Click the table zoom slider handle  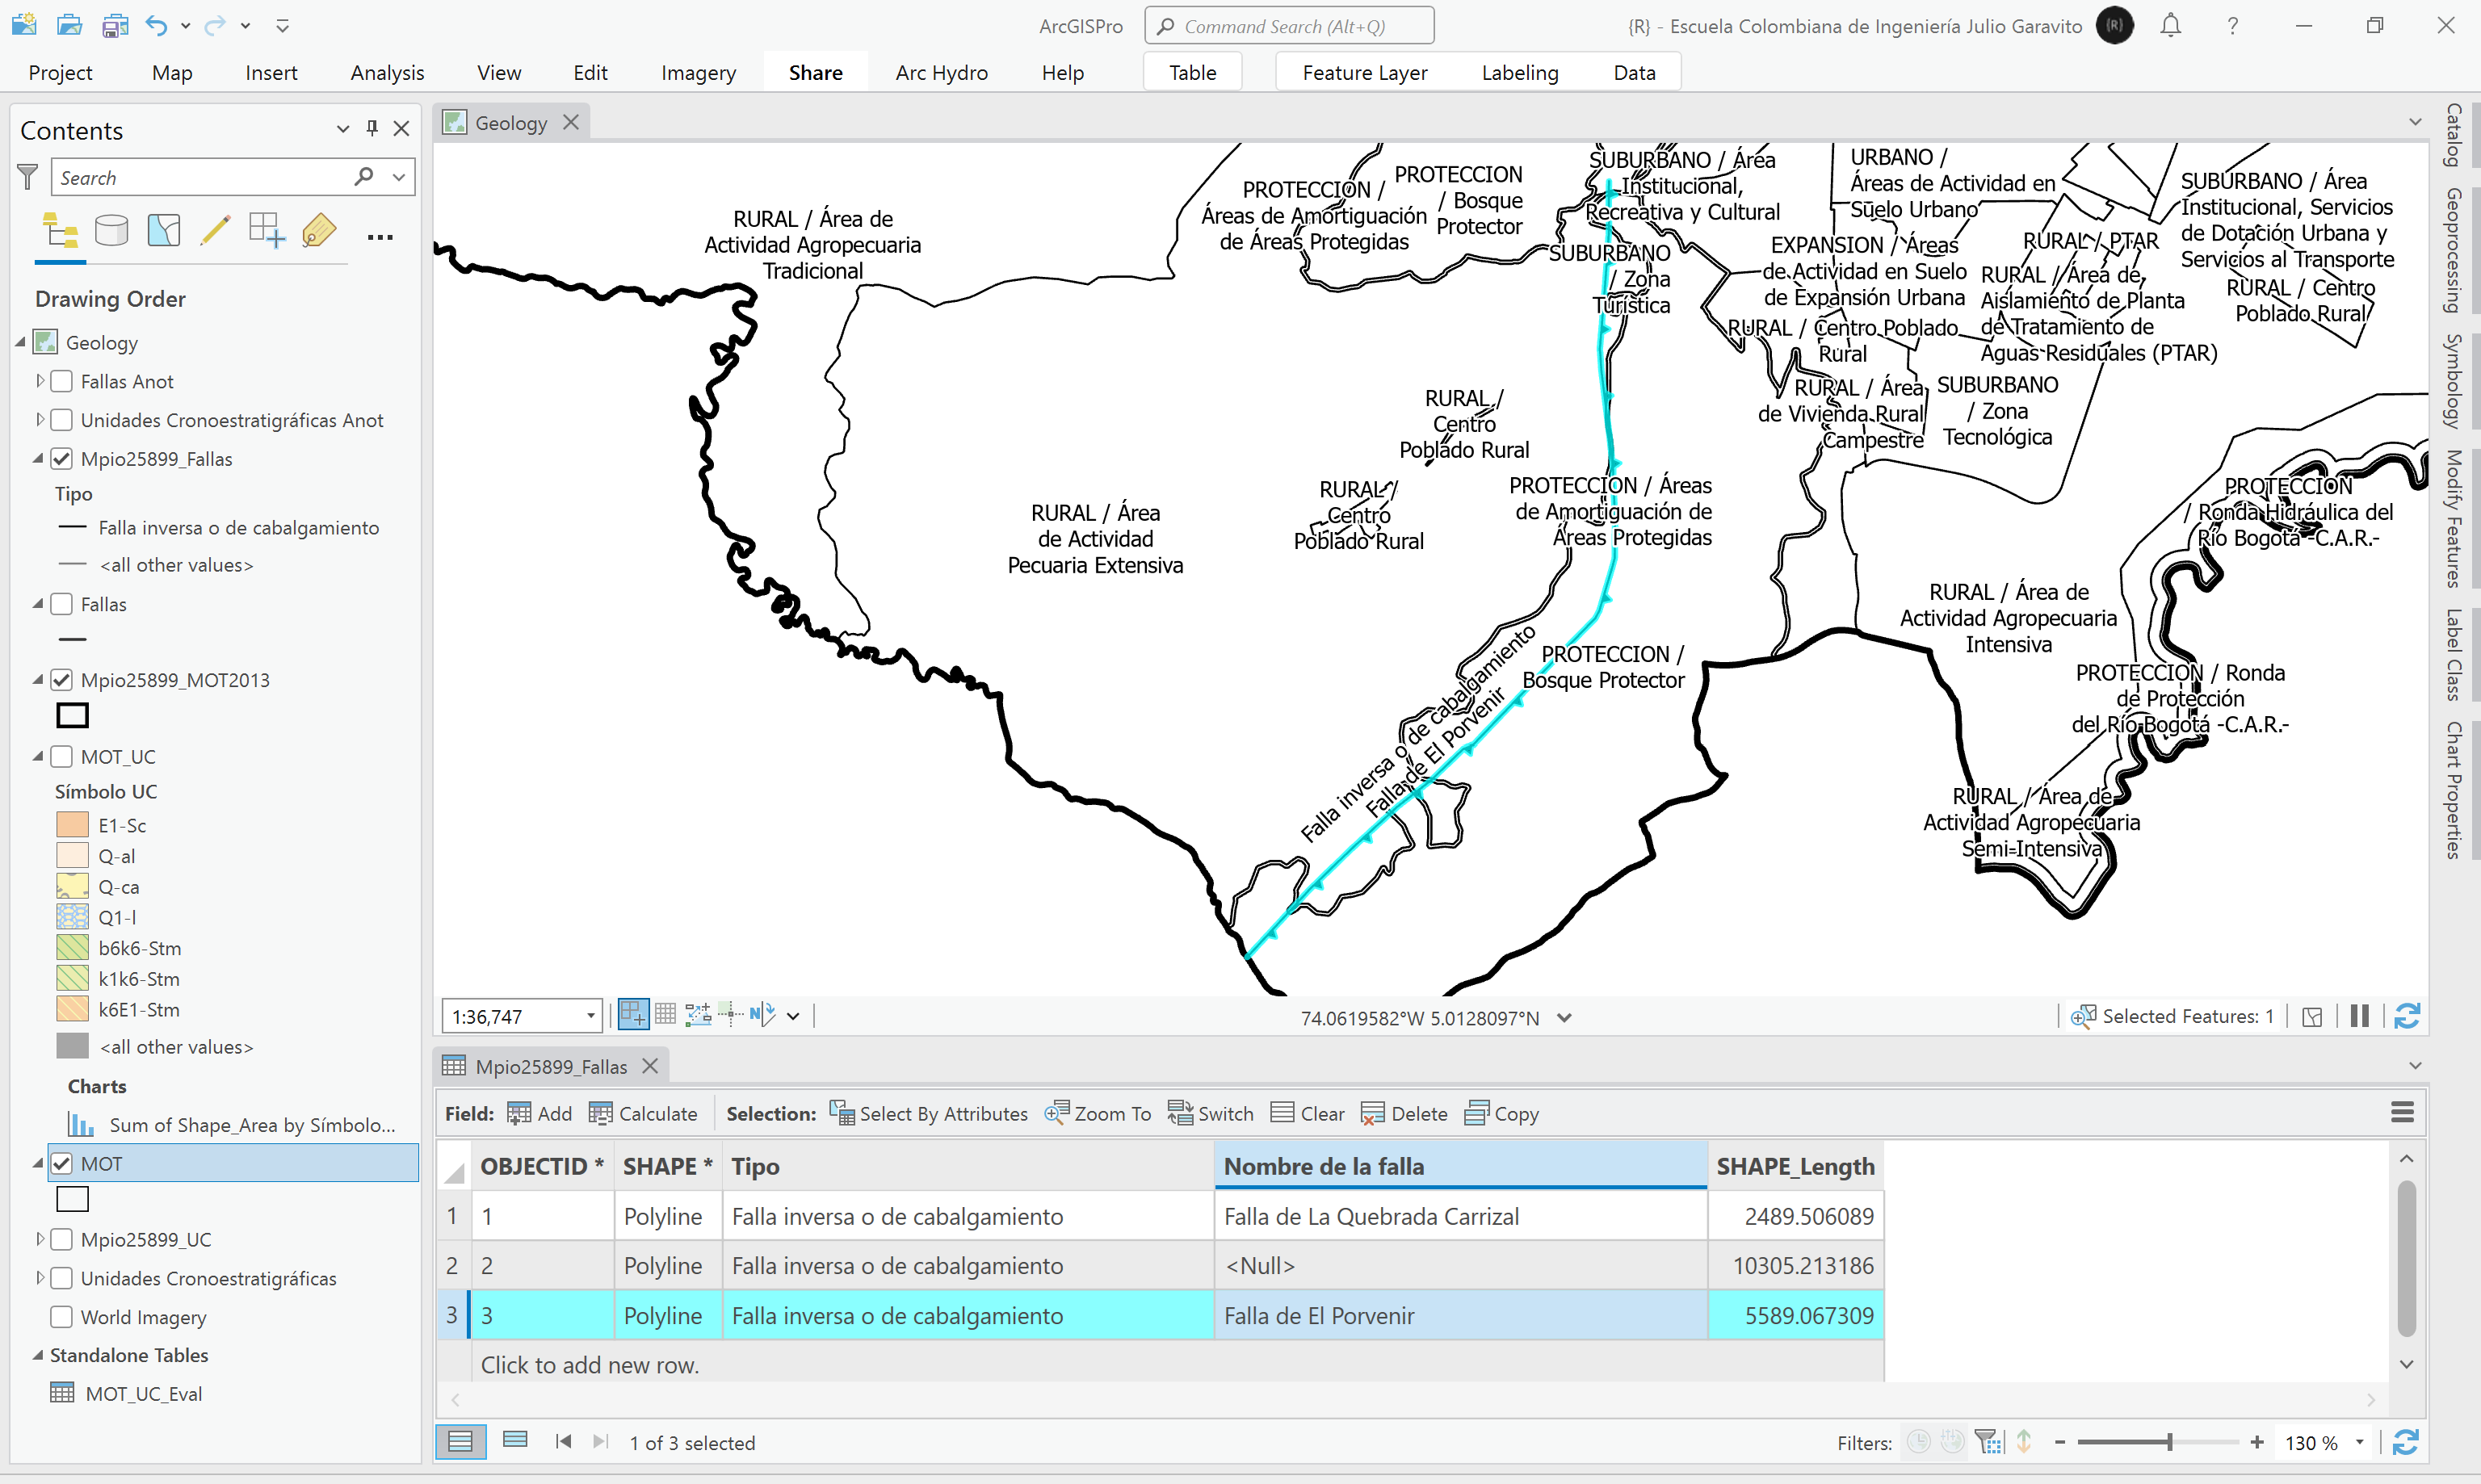pyautogui.click(x=2169, y=1442)
